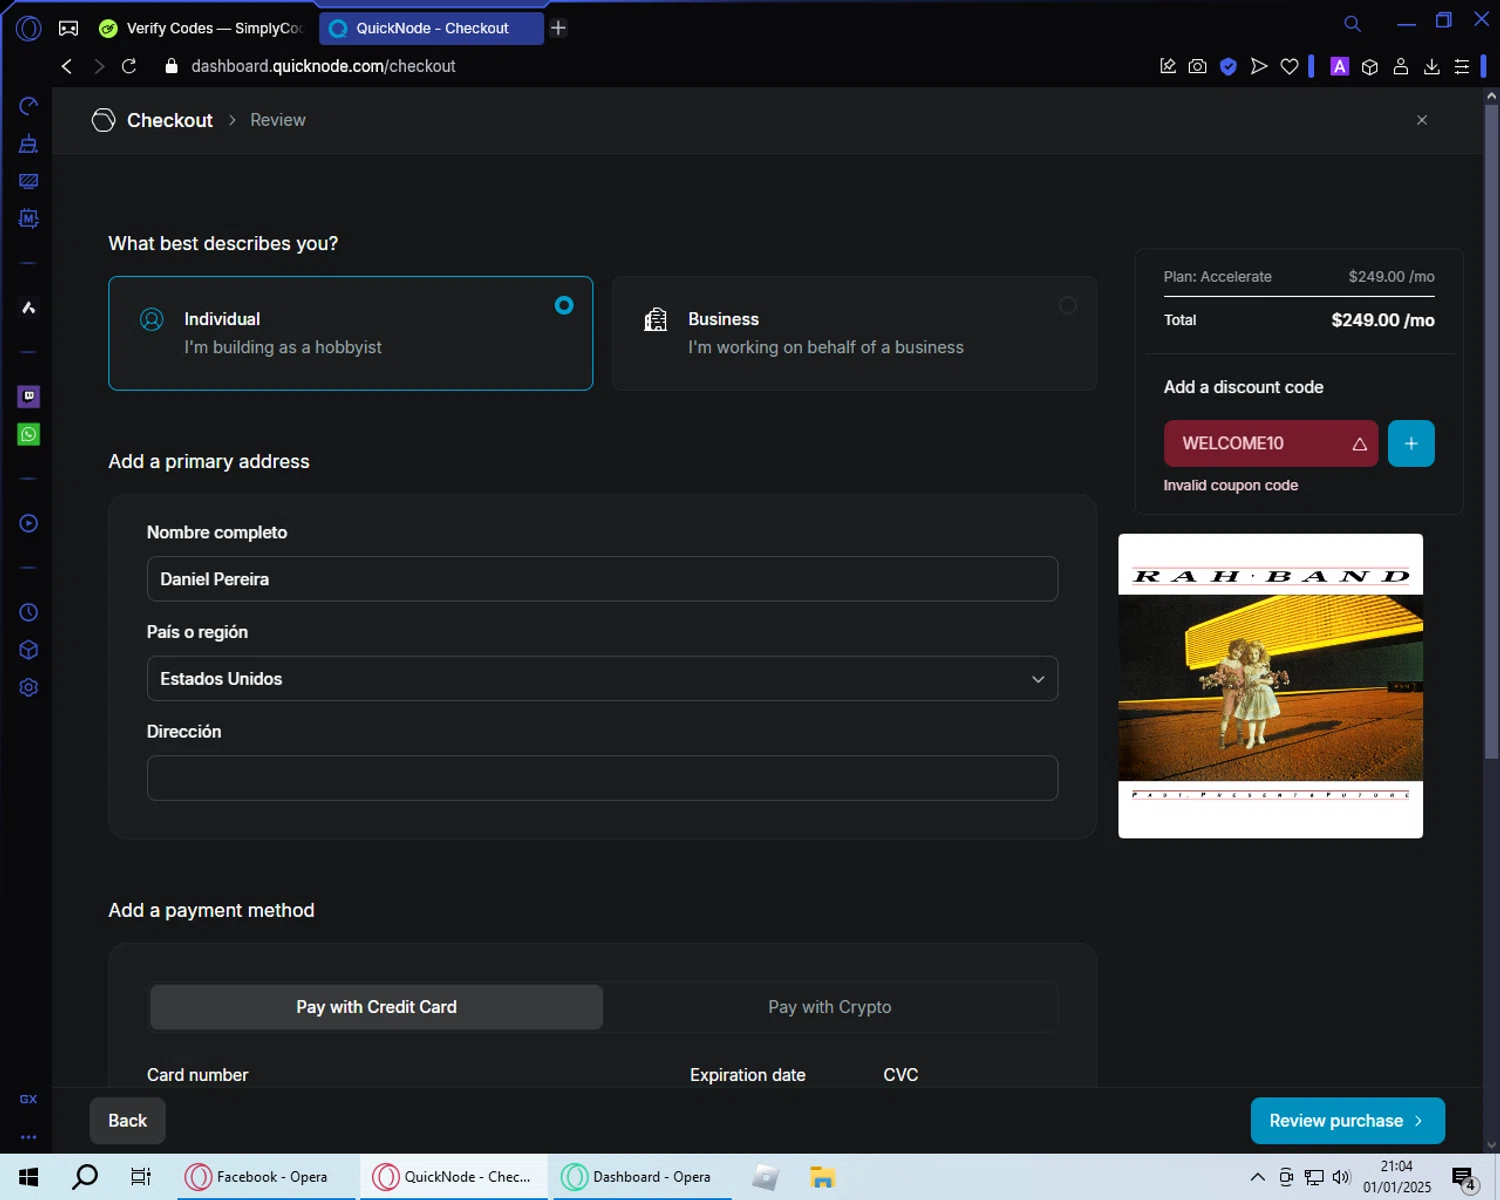Click the padlock site info icon
The width and height of the screenshot is (1500, 1200).
[x=171, y=66]
